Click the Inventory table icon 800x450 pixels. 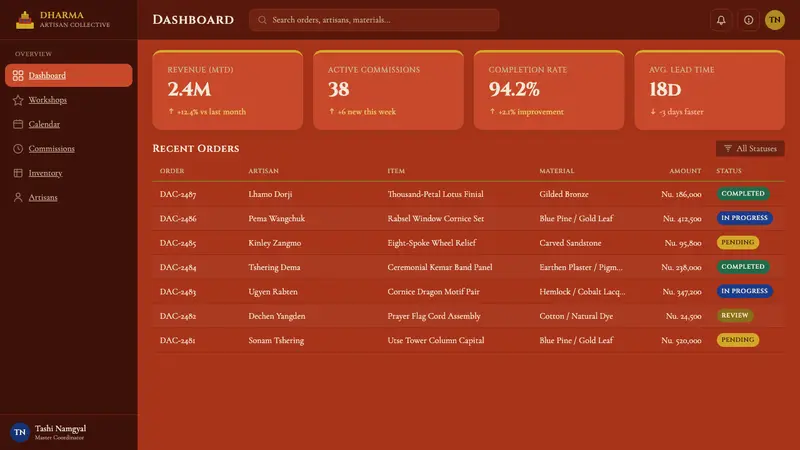point(18,173)
